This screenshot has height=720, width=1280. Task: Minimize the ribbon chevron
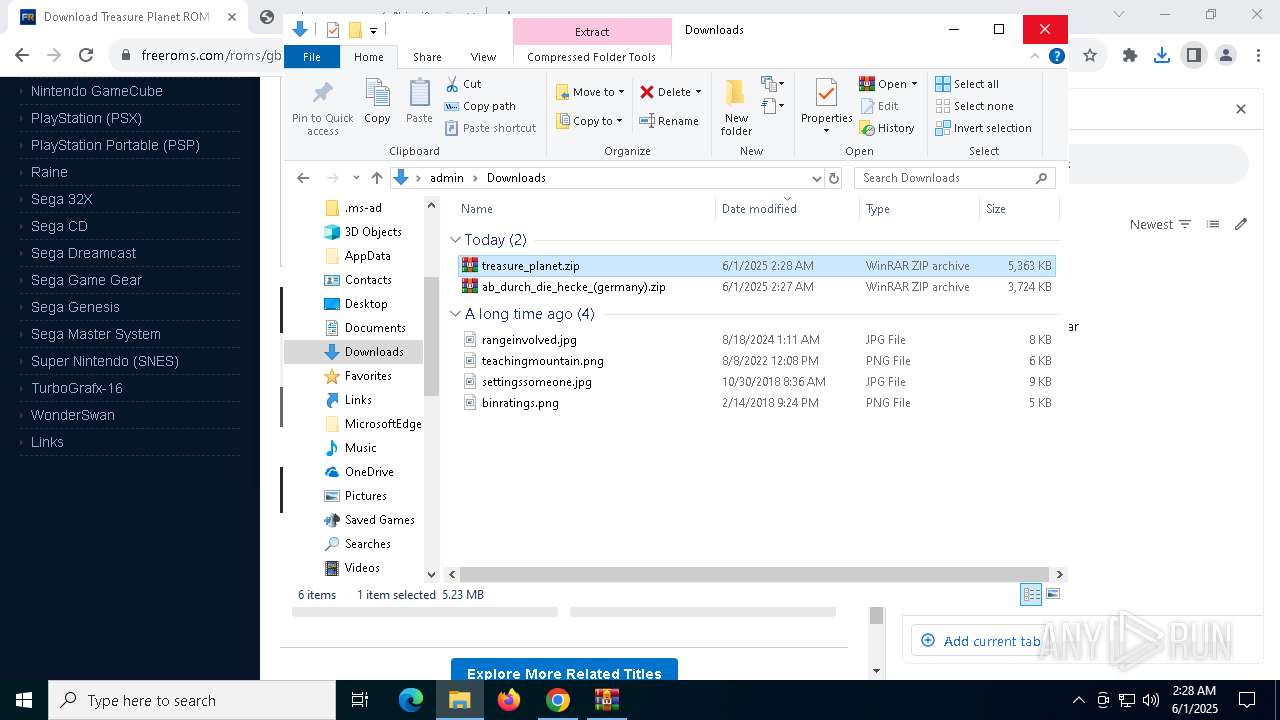click(1035, 56)
